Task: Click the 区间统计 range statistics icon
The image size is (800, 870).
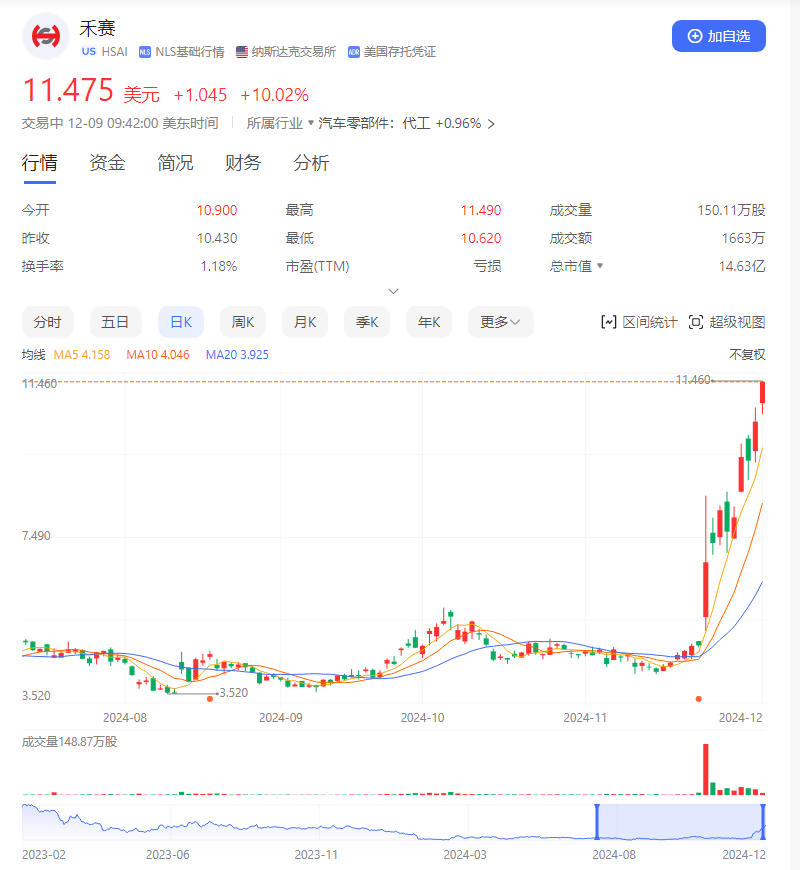Action: coord(609,322)
